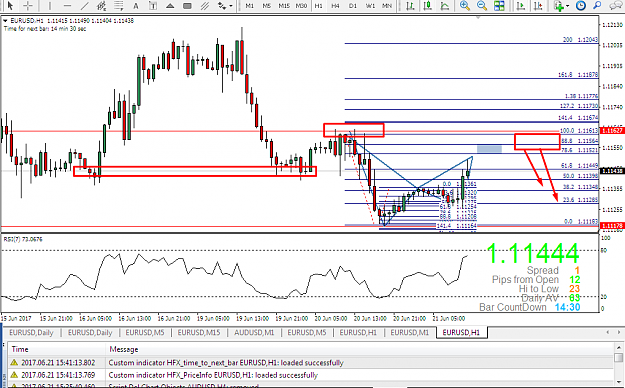Switch timeframe to W1
Viewport: 625px width, 388px height.
point(370,6)
